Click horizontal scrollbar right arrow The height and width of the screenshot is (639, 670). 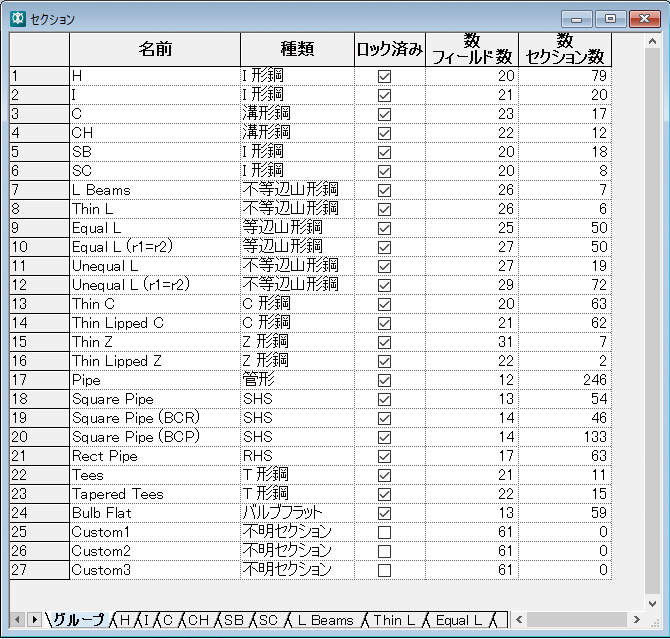coord(637,619)
